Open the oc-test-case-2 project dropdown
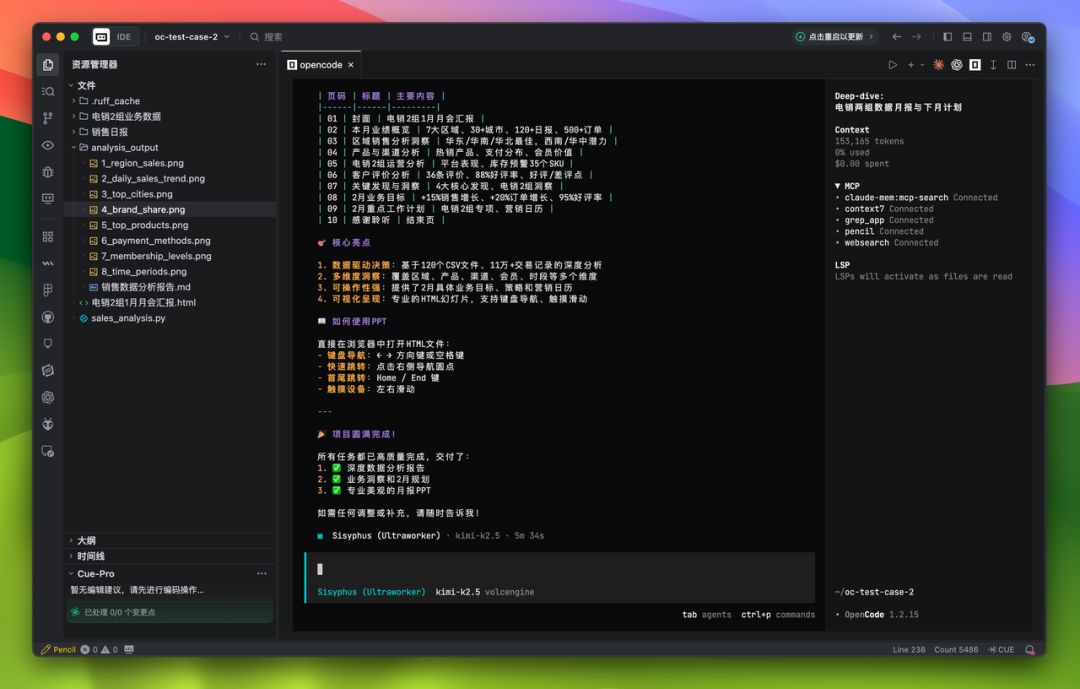1080x689 pixels. (191, 37)
